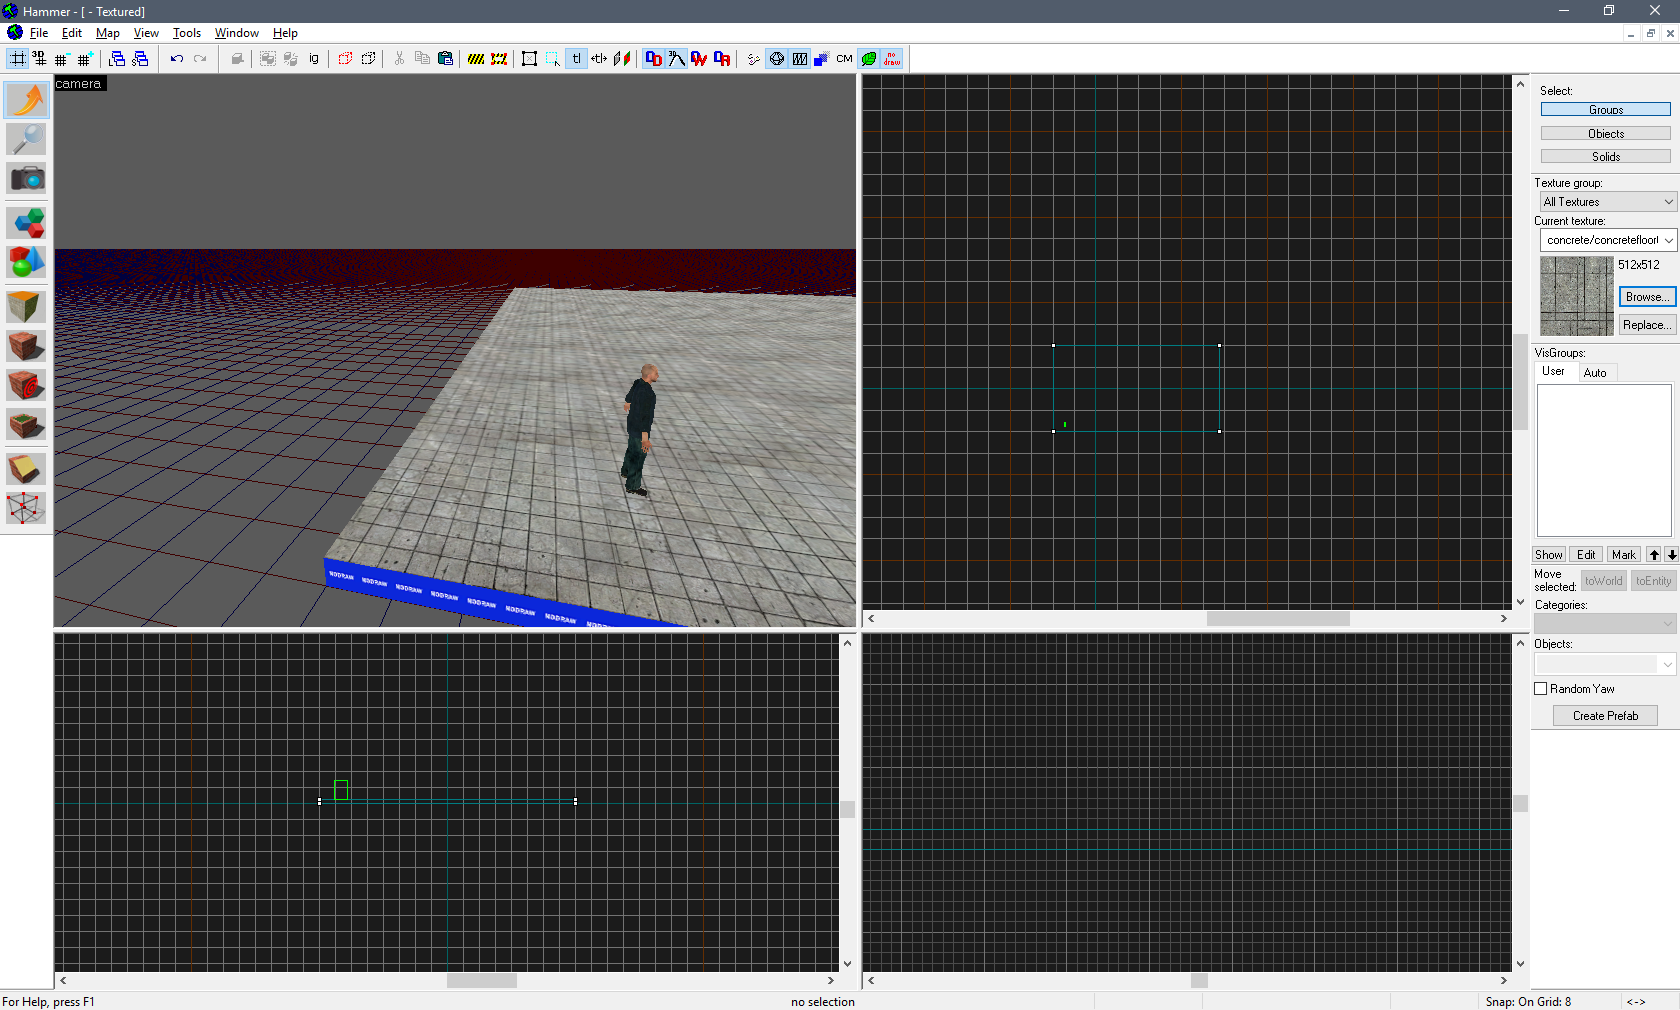1680x1010 pixels.
Task: Open the Window menu
Action: pyautogui.click(x=237, y=33)
